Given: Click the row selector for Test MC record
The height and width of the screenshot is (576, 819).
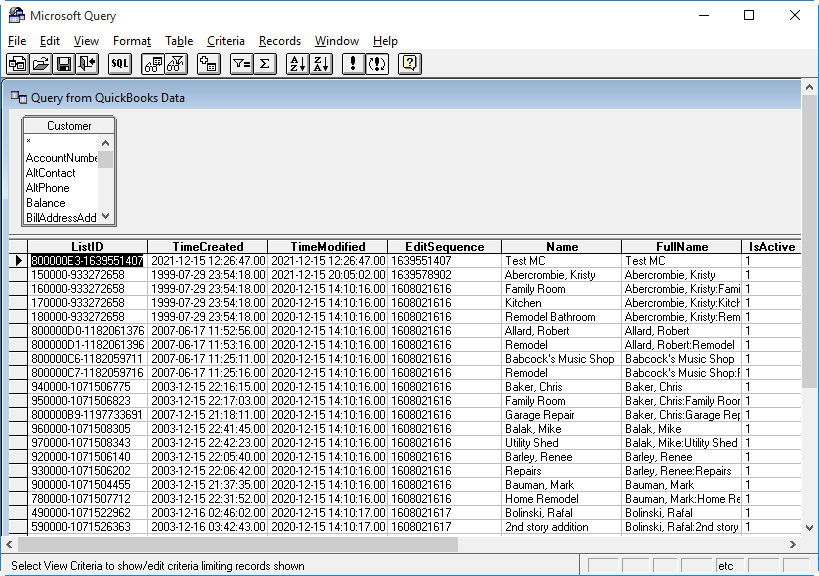Looking at the screenshot, I should click(x=18, y=261).
